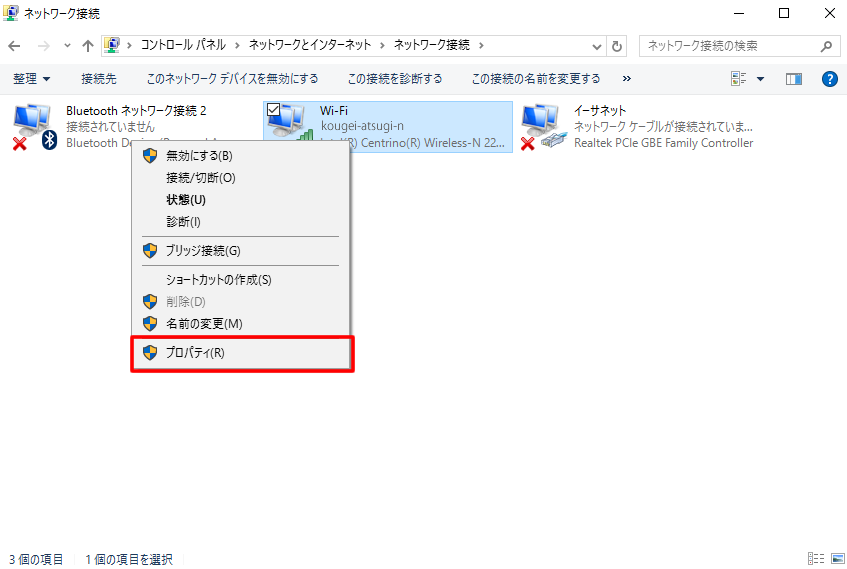The height and width of the screenshot is (569, 847).
Task: Click Realtek PCIe GBE Family Controller text
Action: tap(663, 143)
